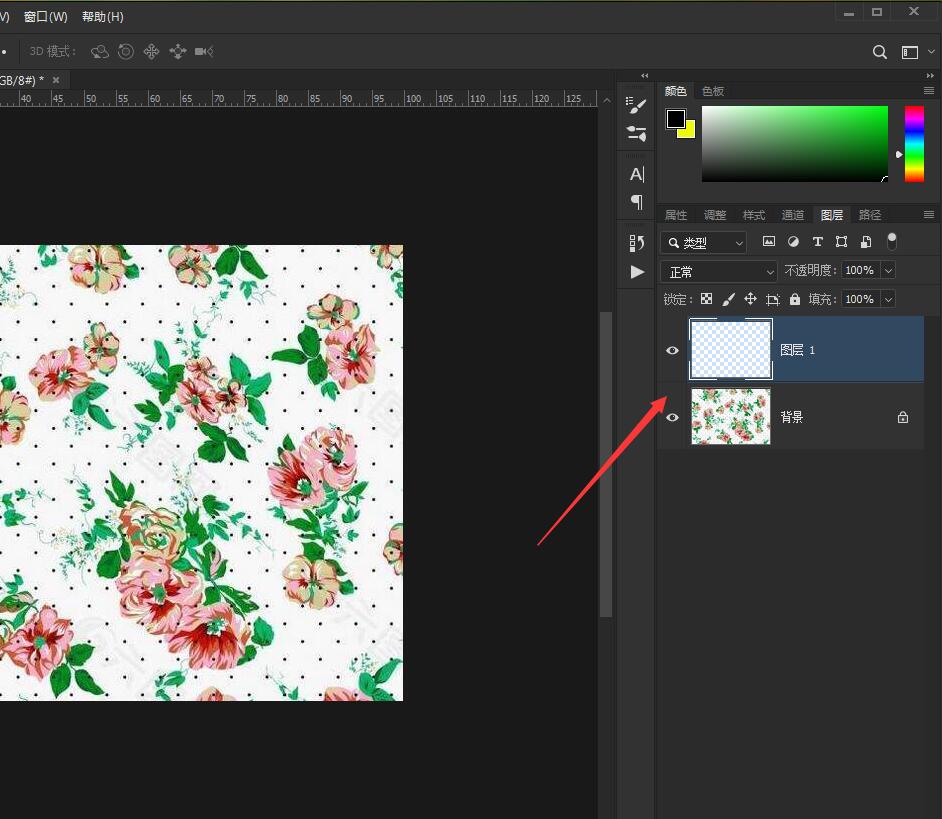Hide the 图层 1 layer
Image resolution: width=942 pixels, height=819 pixels.
672,350
